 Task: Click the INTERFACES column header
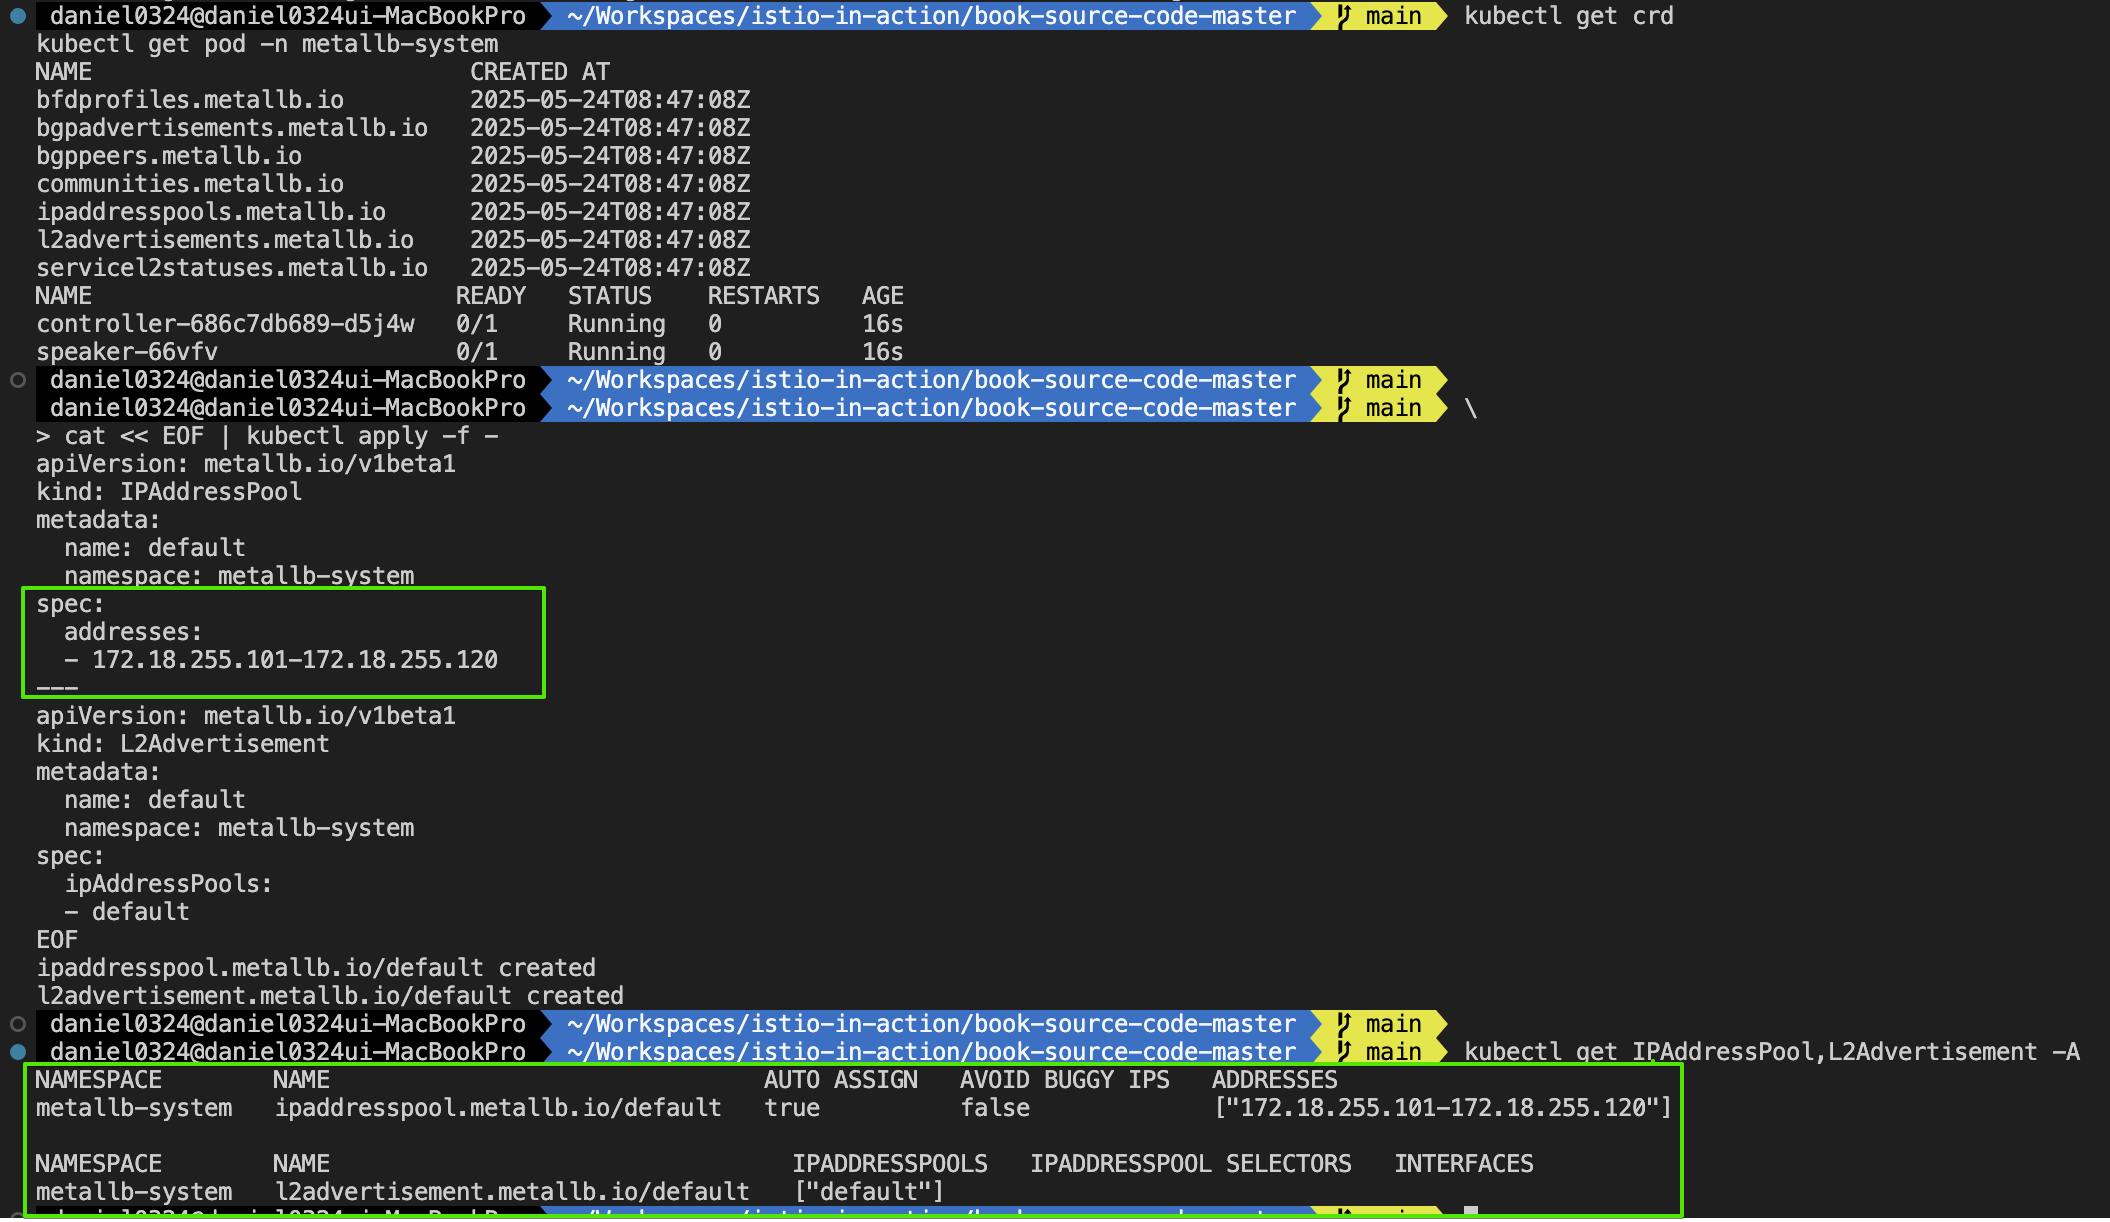click(x=1463, y=1164)
